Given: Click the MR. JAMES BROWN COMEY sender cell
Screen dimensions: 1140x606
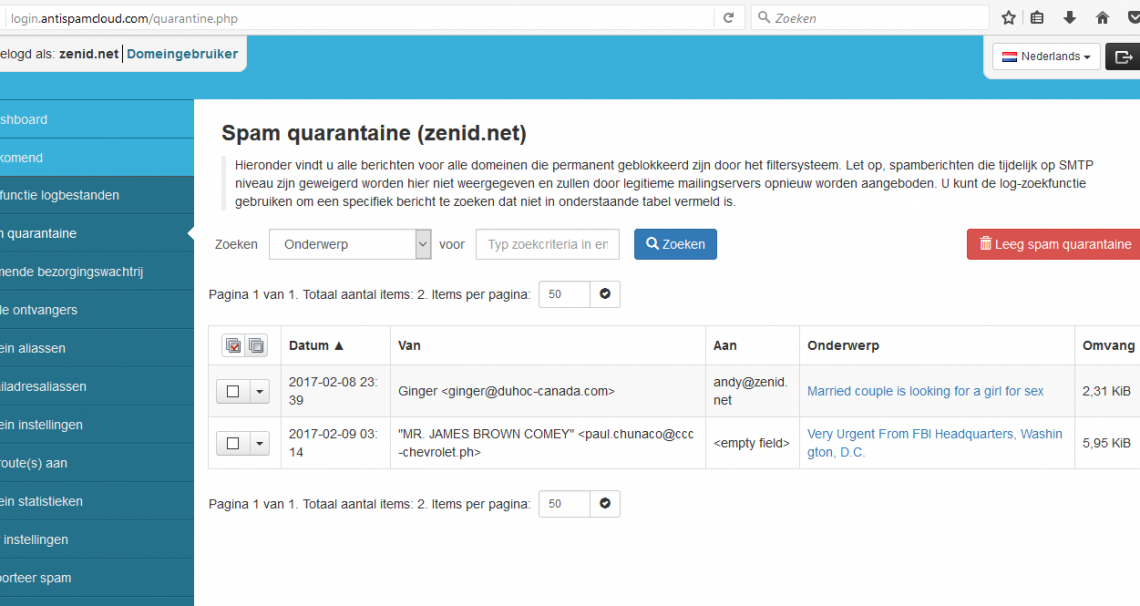Looking at the screenshot, I should coord(546,443).
